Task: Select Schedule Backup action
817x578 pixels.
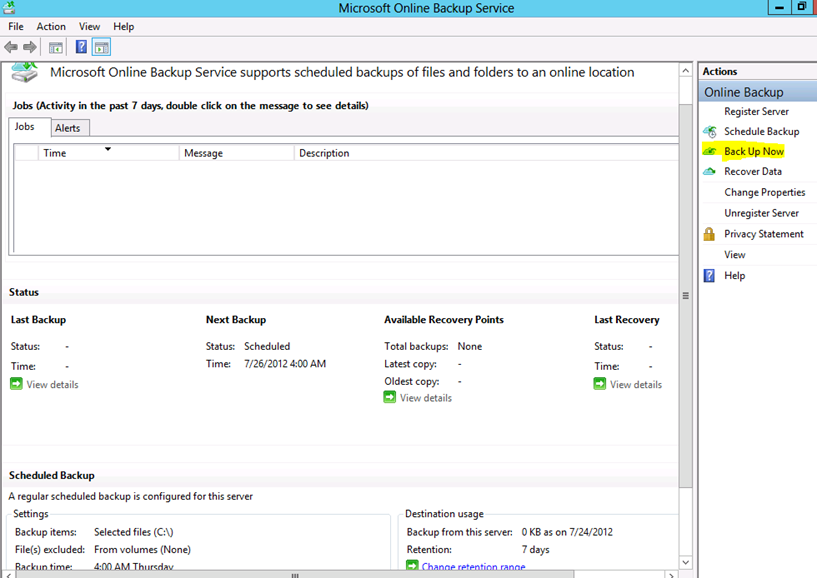Action: (x=761, y=132)
